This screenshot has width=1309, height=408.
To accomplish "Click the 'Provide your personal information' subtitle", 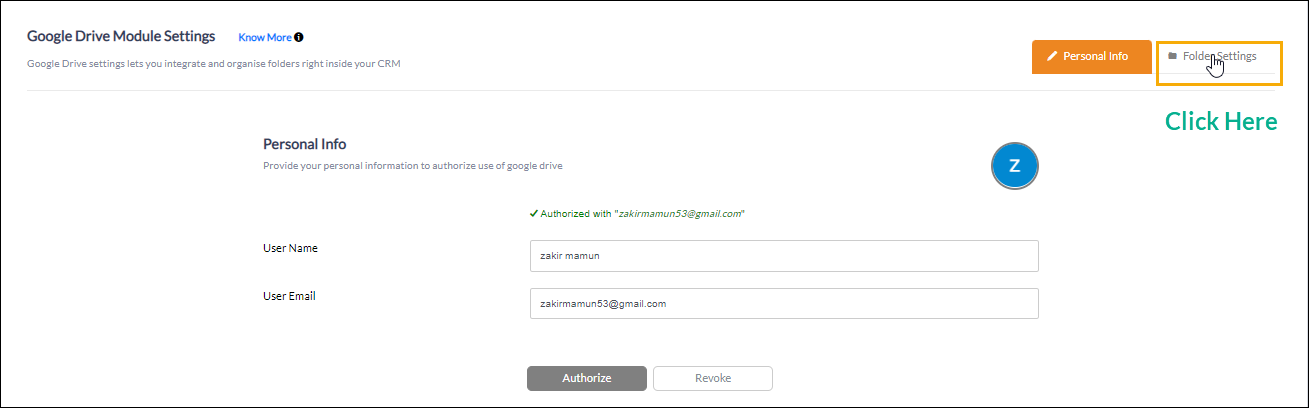I will point(413,166).
